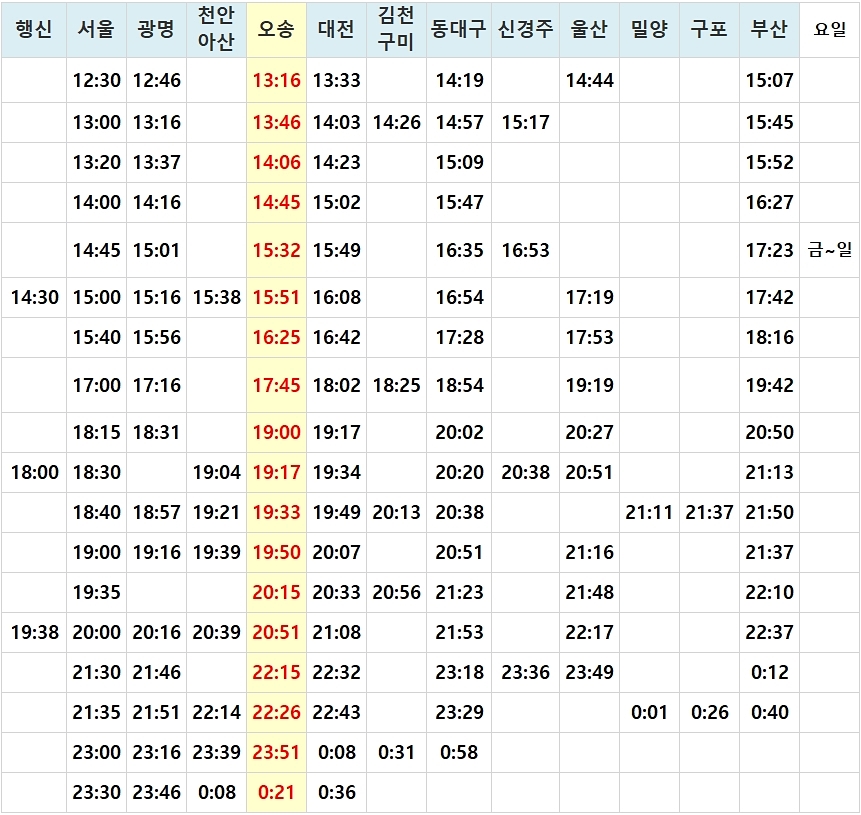The width and height of the screenshot is (861, 815).
Task: Click the 김천구미 column header
Action: [396, 29]
